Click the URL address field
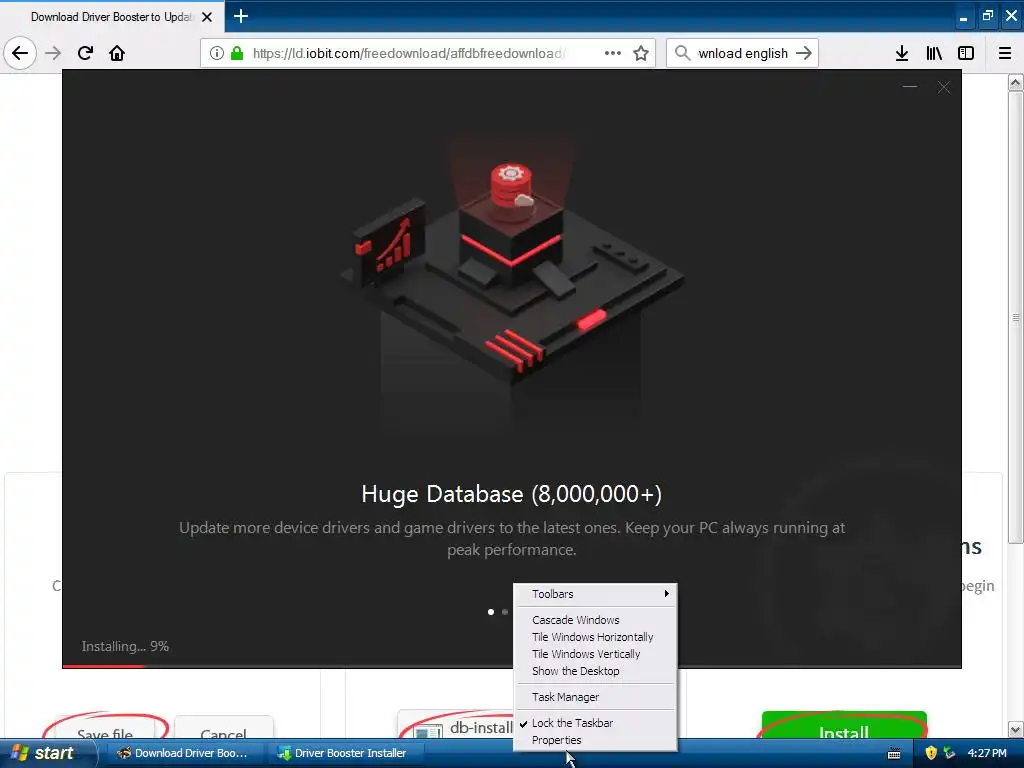 [x=408, y=53]
